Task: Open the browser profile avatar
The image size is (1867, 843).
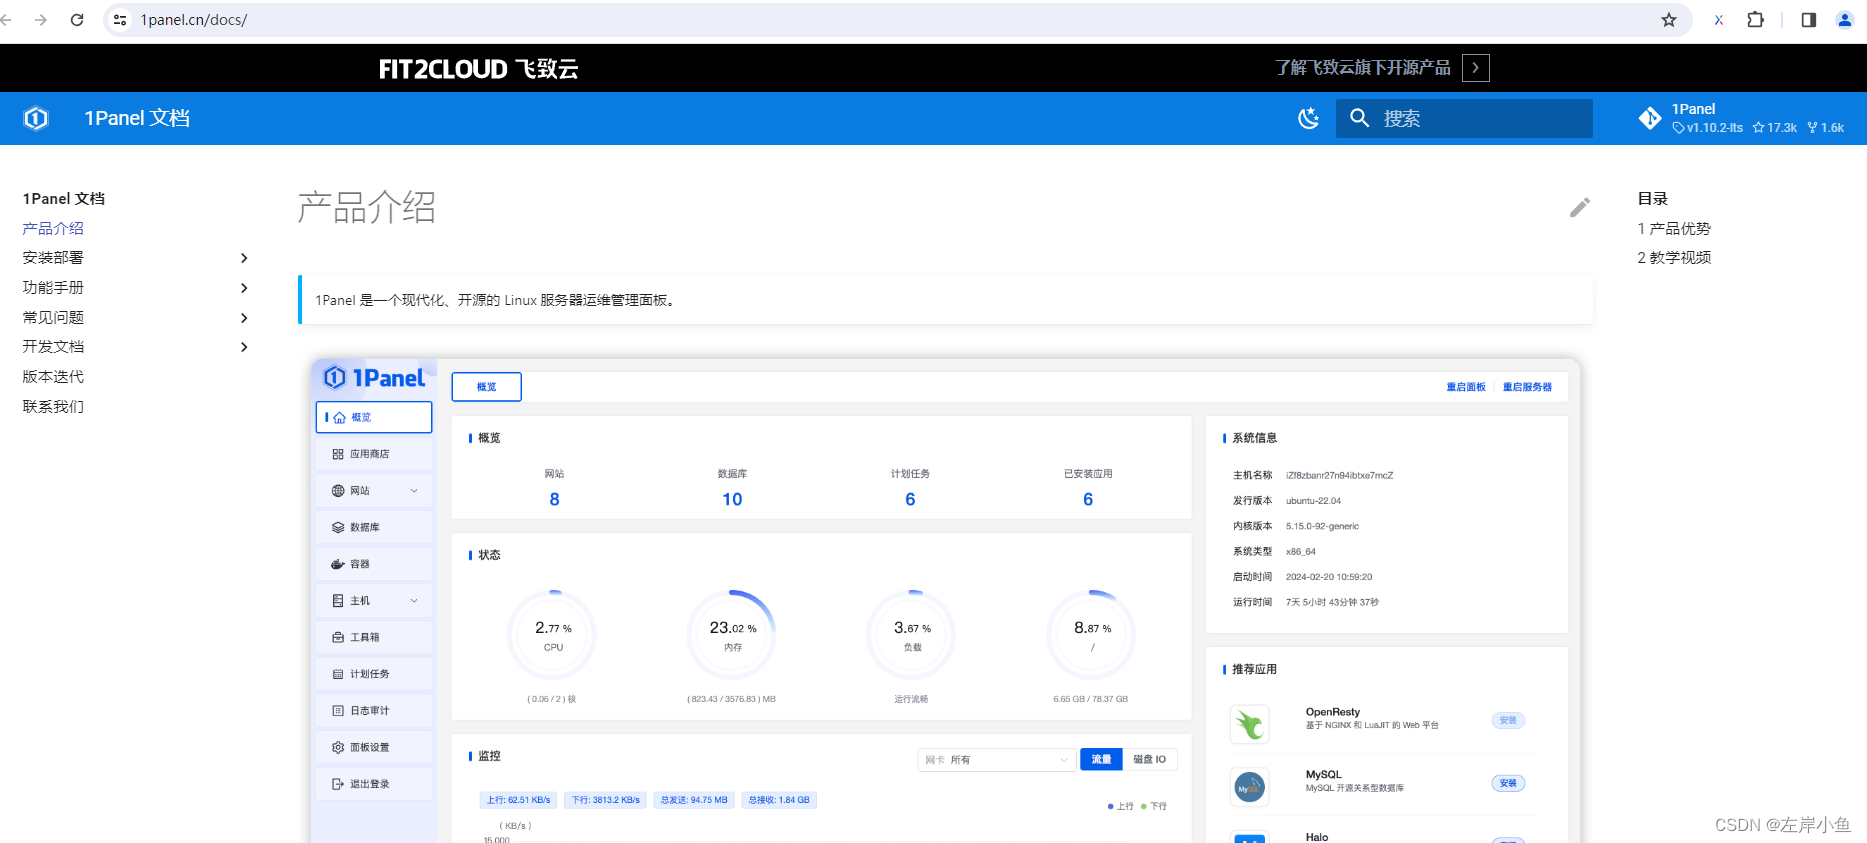Action: (1845, 20)
